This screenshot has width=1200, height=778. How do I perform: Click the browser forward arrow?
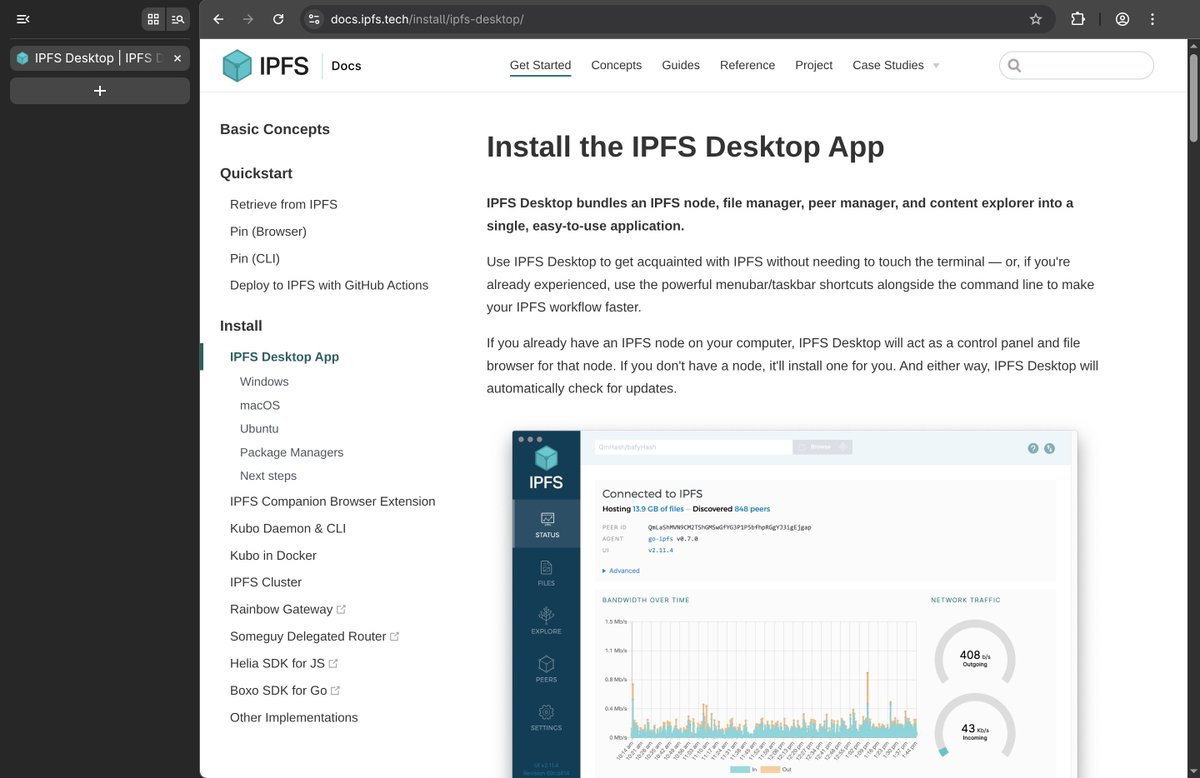(248, 19)
